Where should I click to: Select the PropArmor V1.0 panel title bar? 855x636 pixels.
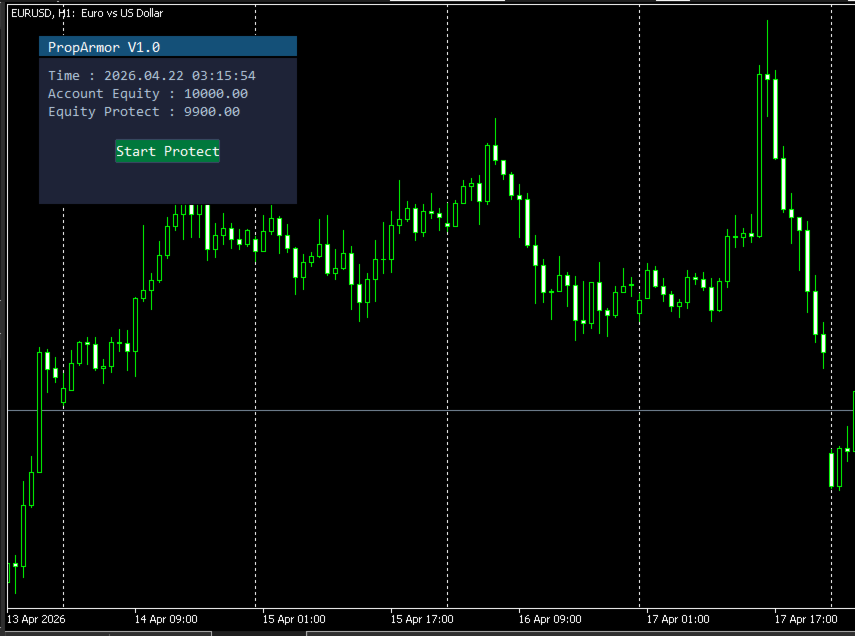tap(168, 46)
